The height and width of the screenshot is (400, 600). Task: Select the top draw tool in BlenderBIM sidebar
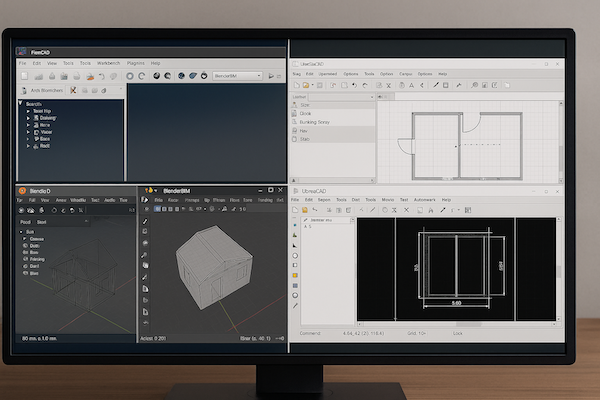(x=145, y=221)
